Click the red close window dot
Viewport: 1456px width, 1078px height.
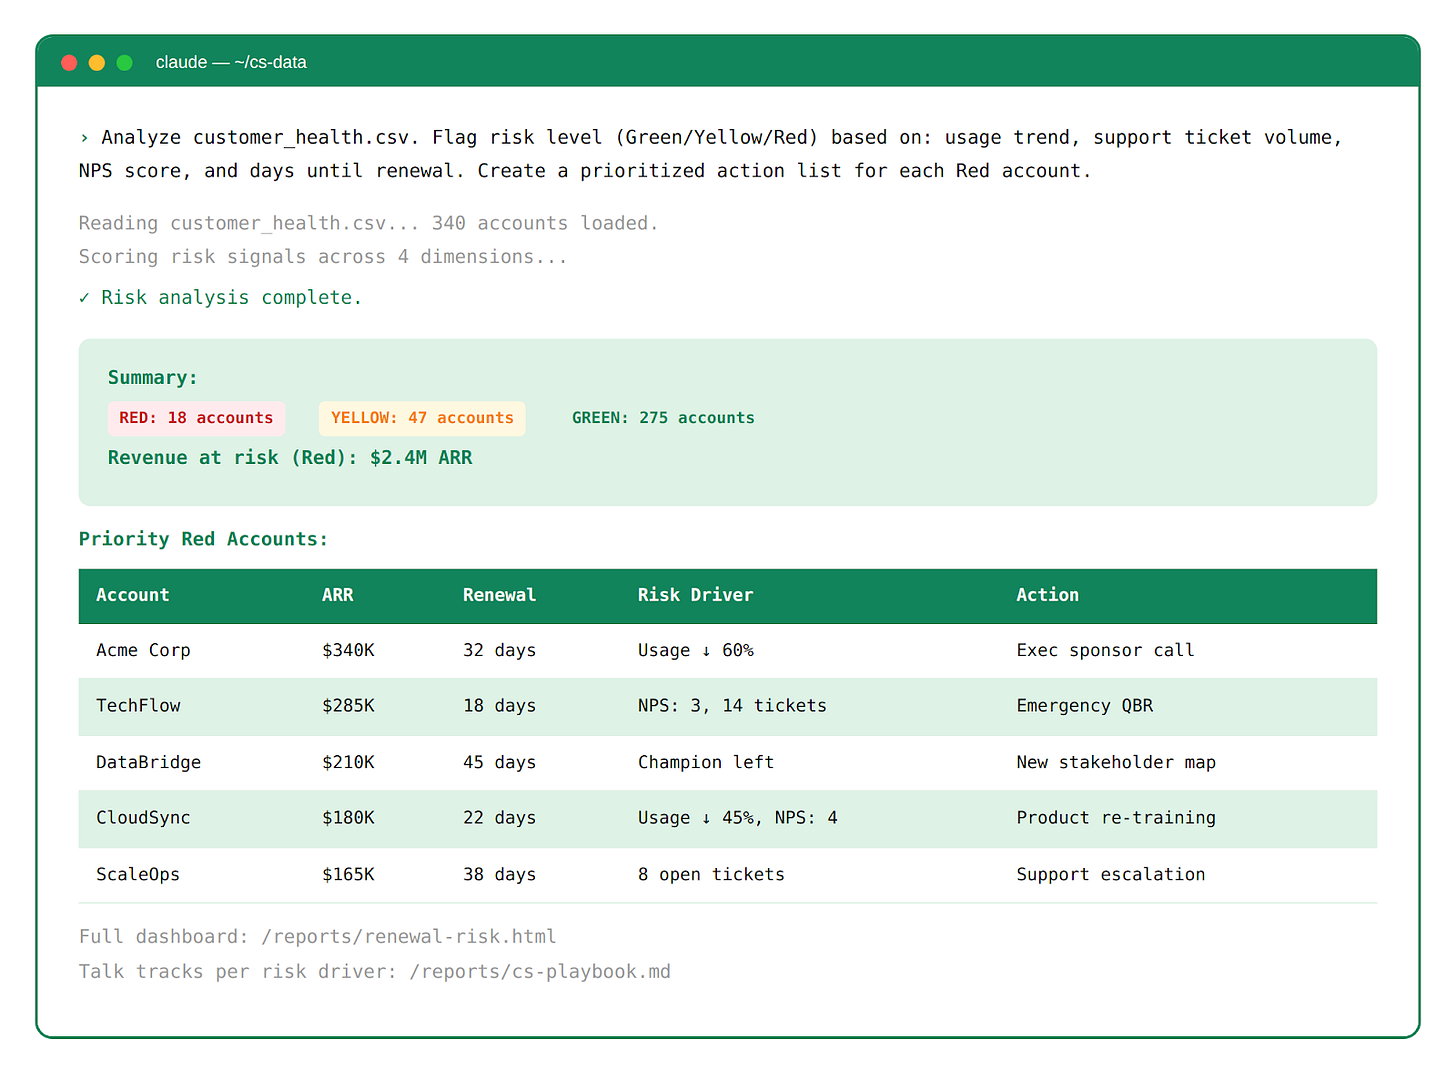(69, 63)
